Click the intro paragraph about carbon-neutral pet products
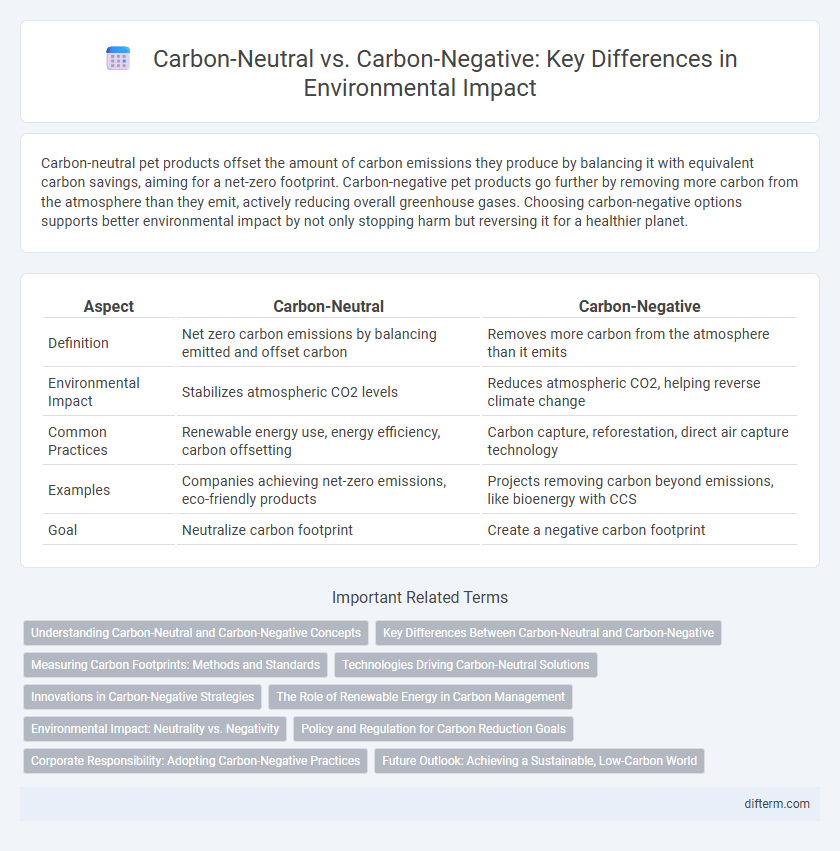 click(419, 192)
